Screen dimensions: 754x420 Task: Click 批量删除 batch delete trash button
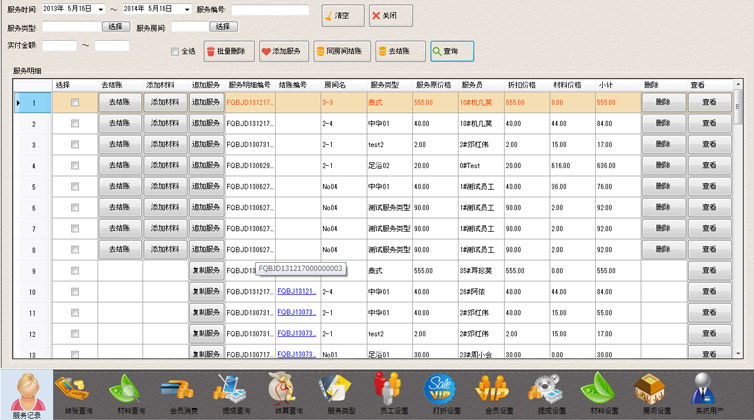click(229, 51)
